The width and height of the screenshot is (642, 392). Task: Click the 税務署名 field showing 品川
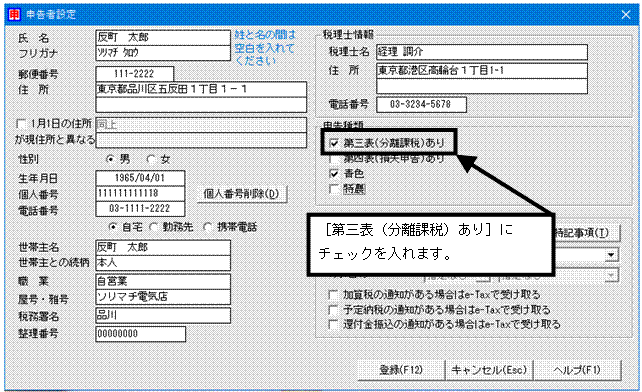click(x=163, y=315)
